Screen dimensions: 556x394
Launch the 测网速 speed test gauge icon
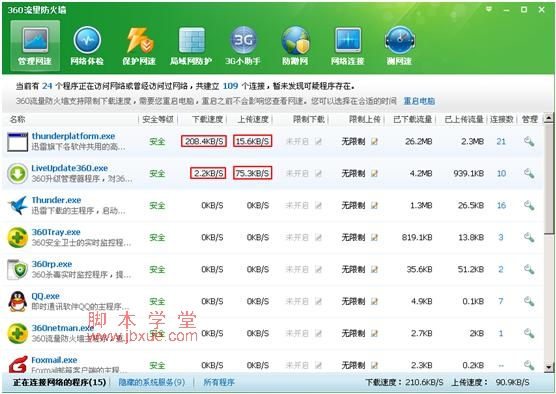(400, 40)
